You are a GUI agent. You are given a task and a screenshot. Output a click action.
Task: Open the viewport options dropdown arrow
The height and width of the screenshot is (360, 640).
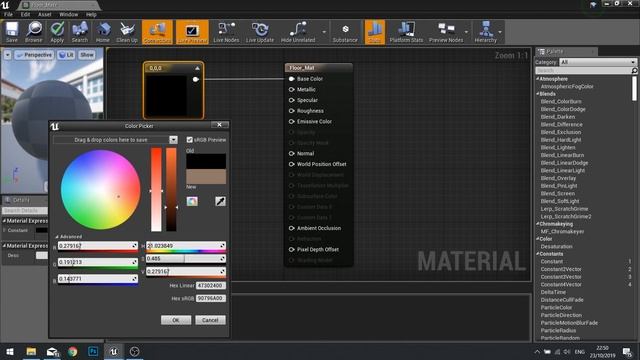point(8,55)
